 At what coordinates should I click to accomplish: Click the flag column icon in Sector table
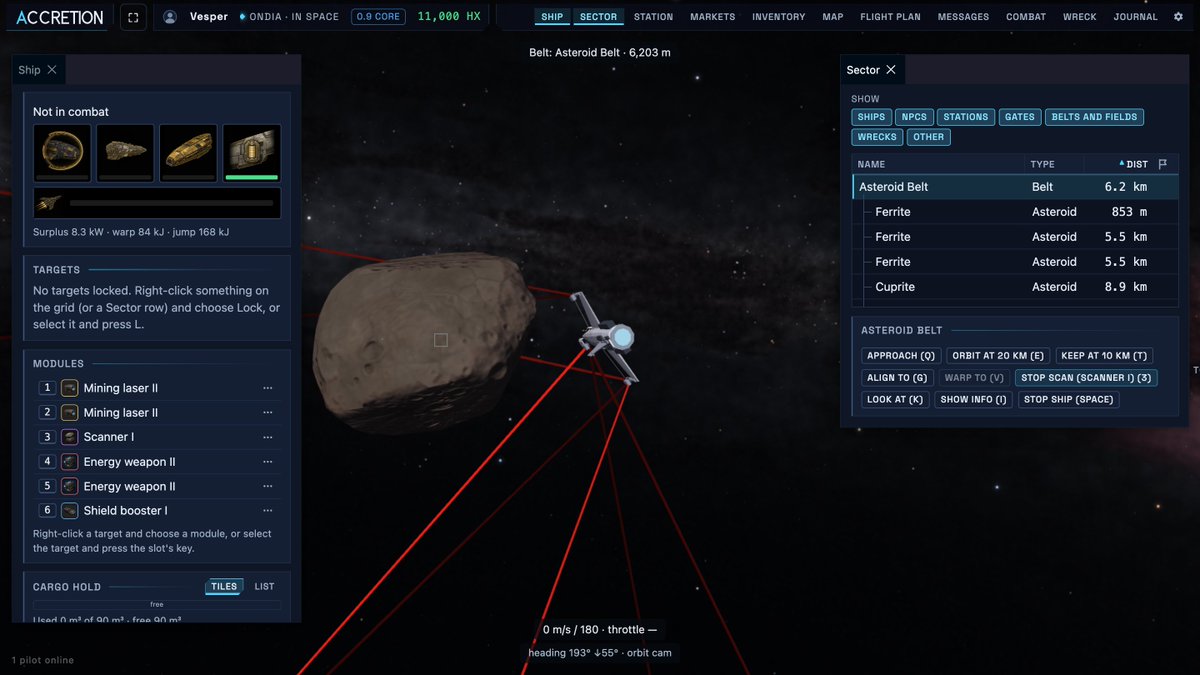[x=1162, y=164]
